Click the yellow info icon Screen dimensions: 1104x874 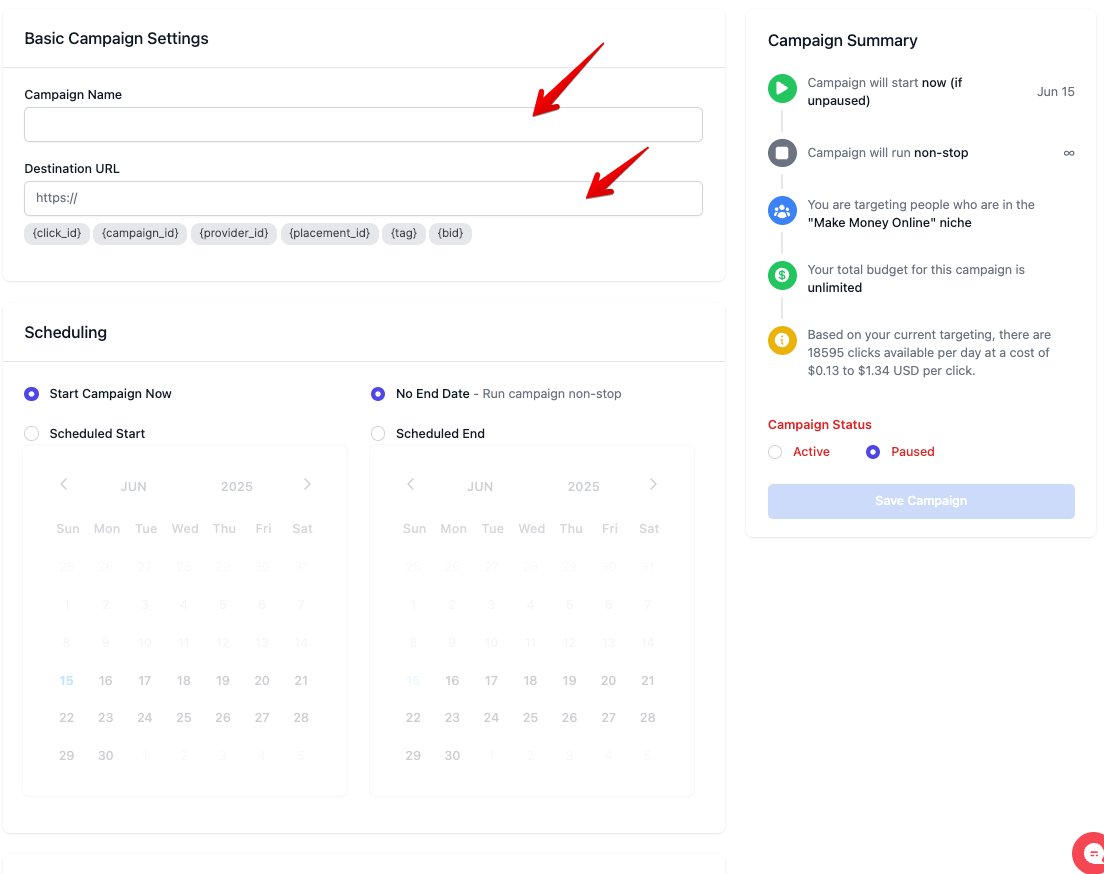(x=782, y=340)
